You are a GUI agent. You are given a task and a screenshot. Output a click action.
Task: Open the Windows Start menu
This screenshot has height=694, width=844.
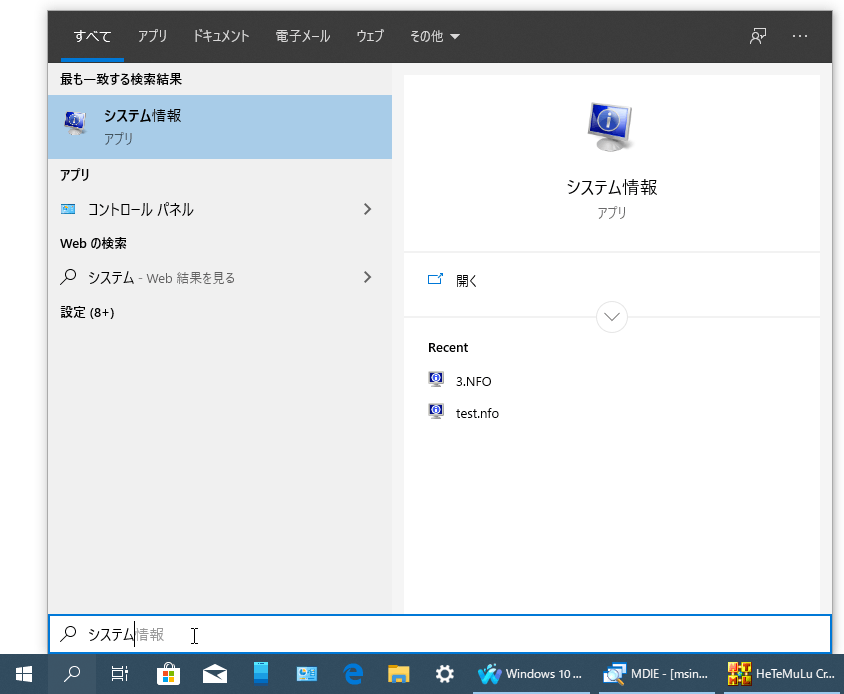pyautogui.click(x=24, y=674)
